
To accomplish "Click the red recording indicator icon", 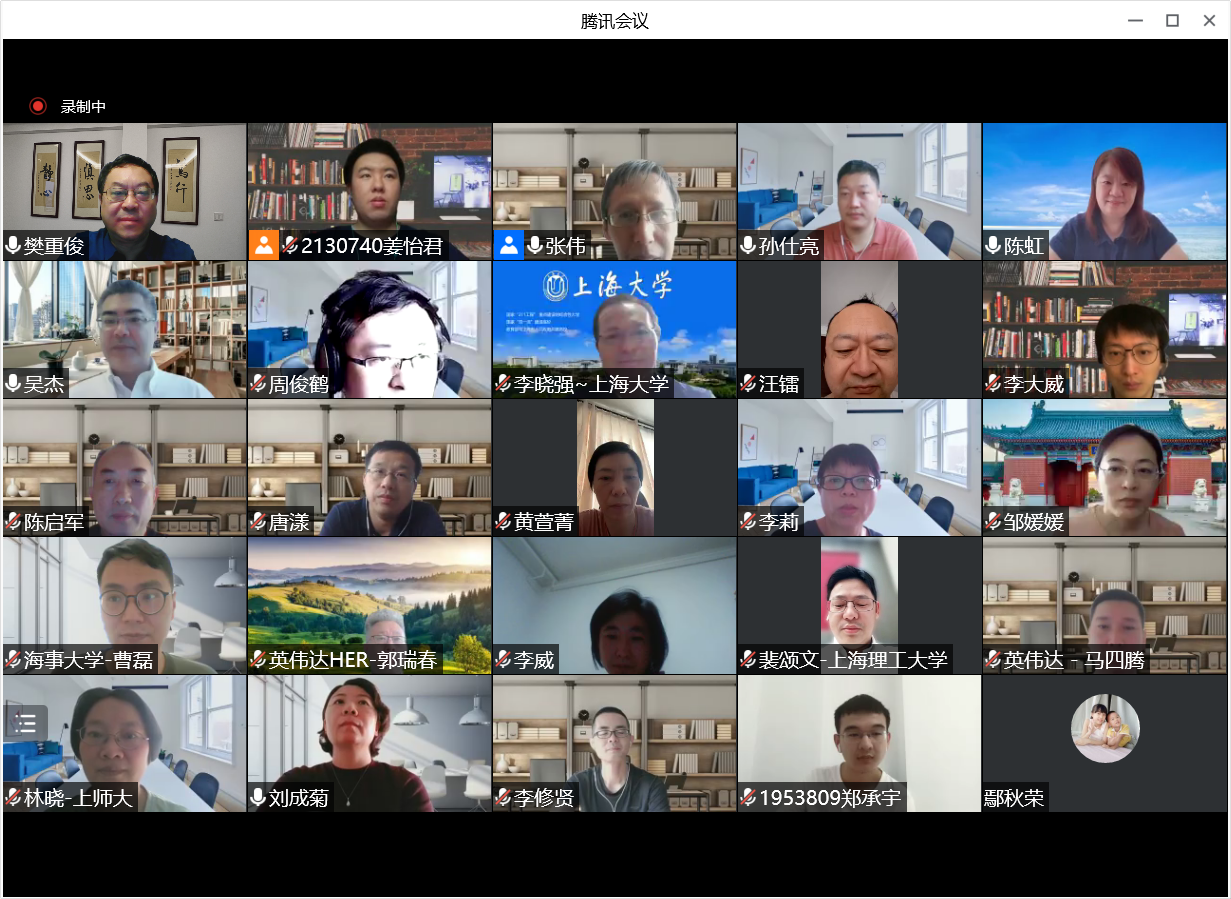I will (x=38, y=106).
